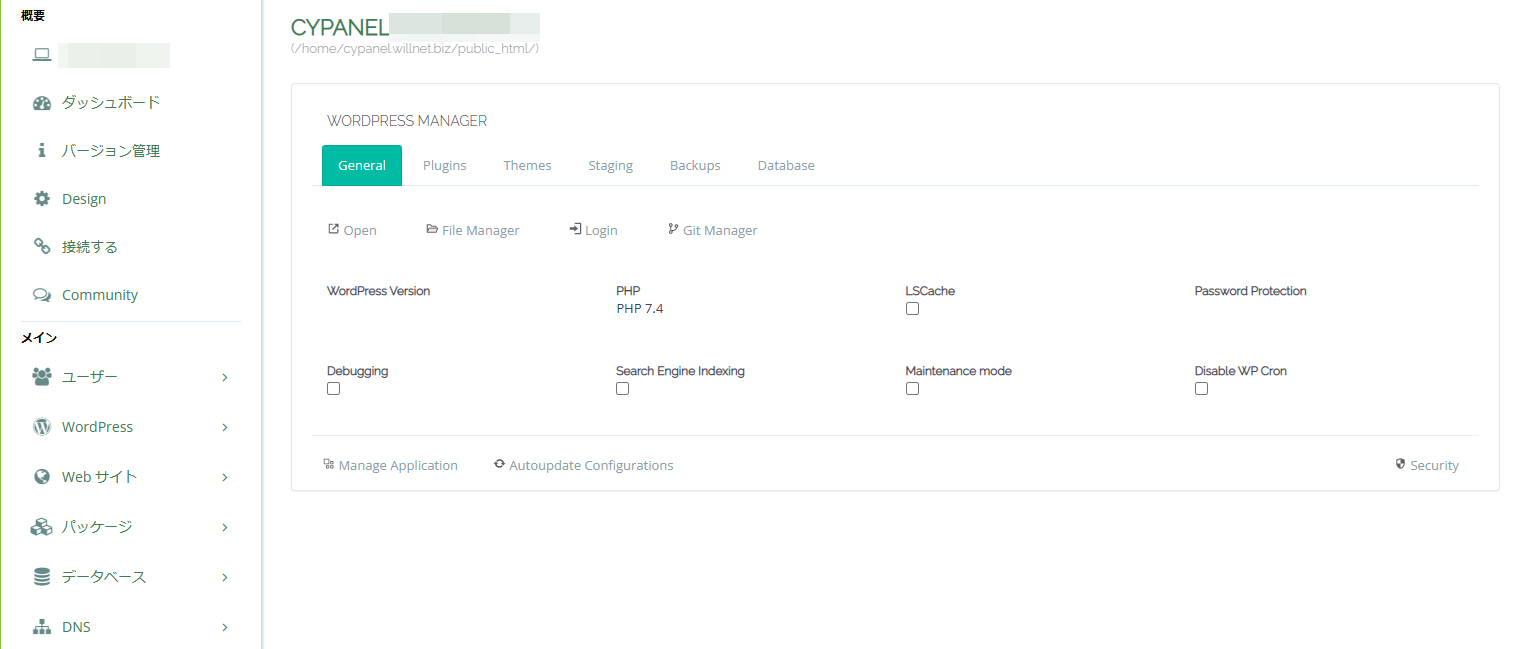The width and height of the screenshot is (1526, 649).
Task: Expand the DNS chevron
Action: click(x=225, y=627)
